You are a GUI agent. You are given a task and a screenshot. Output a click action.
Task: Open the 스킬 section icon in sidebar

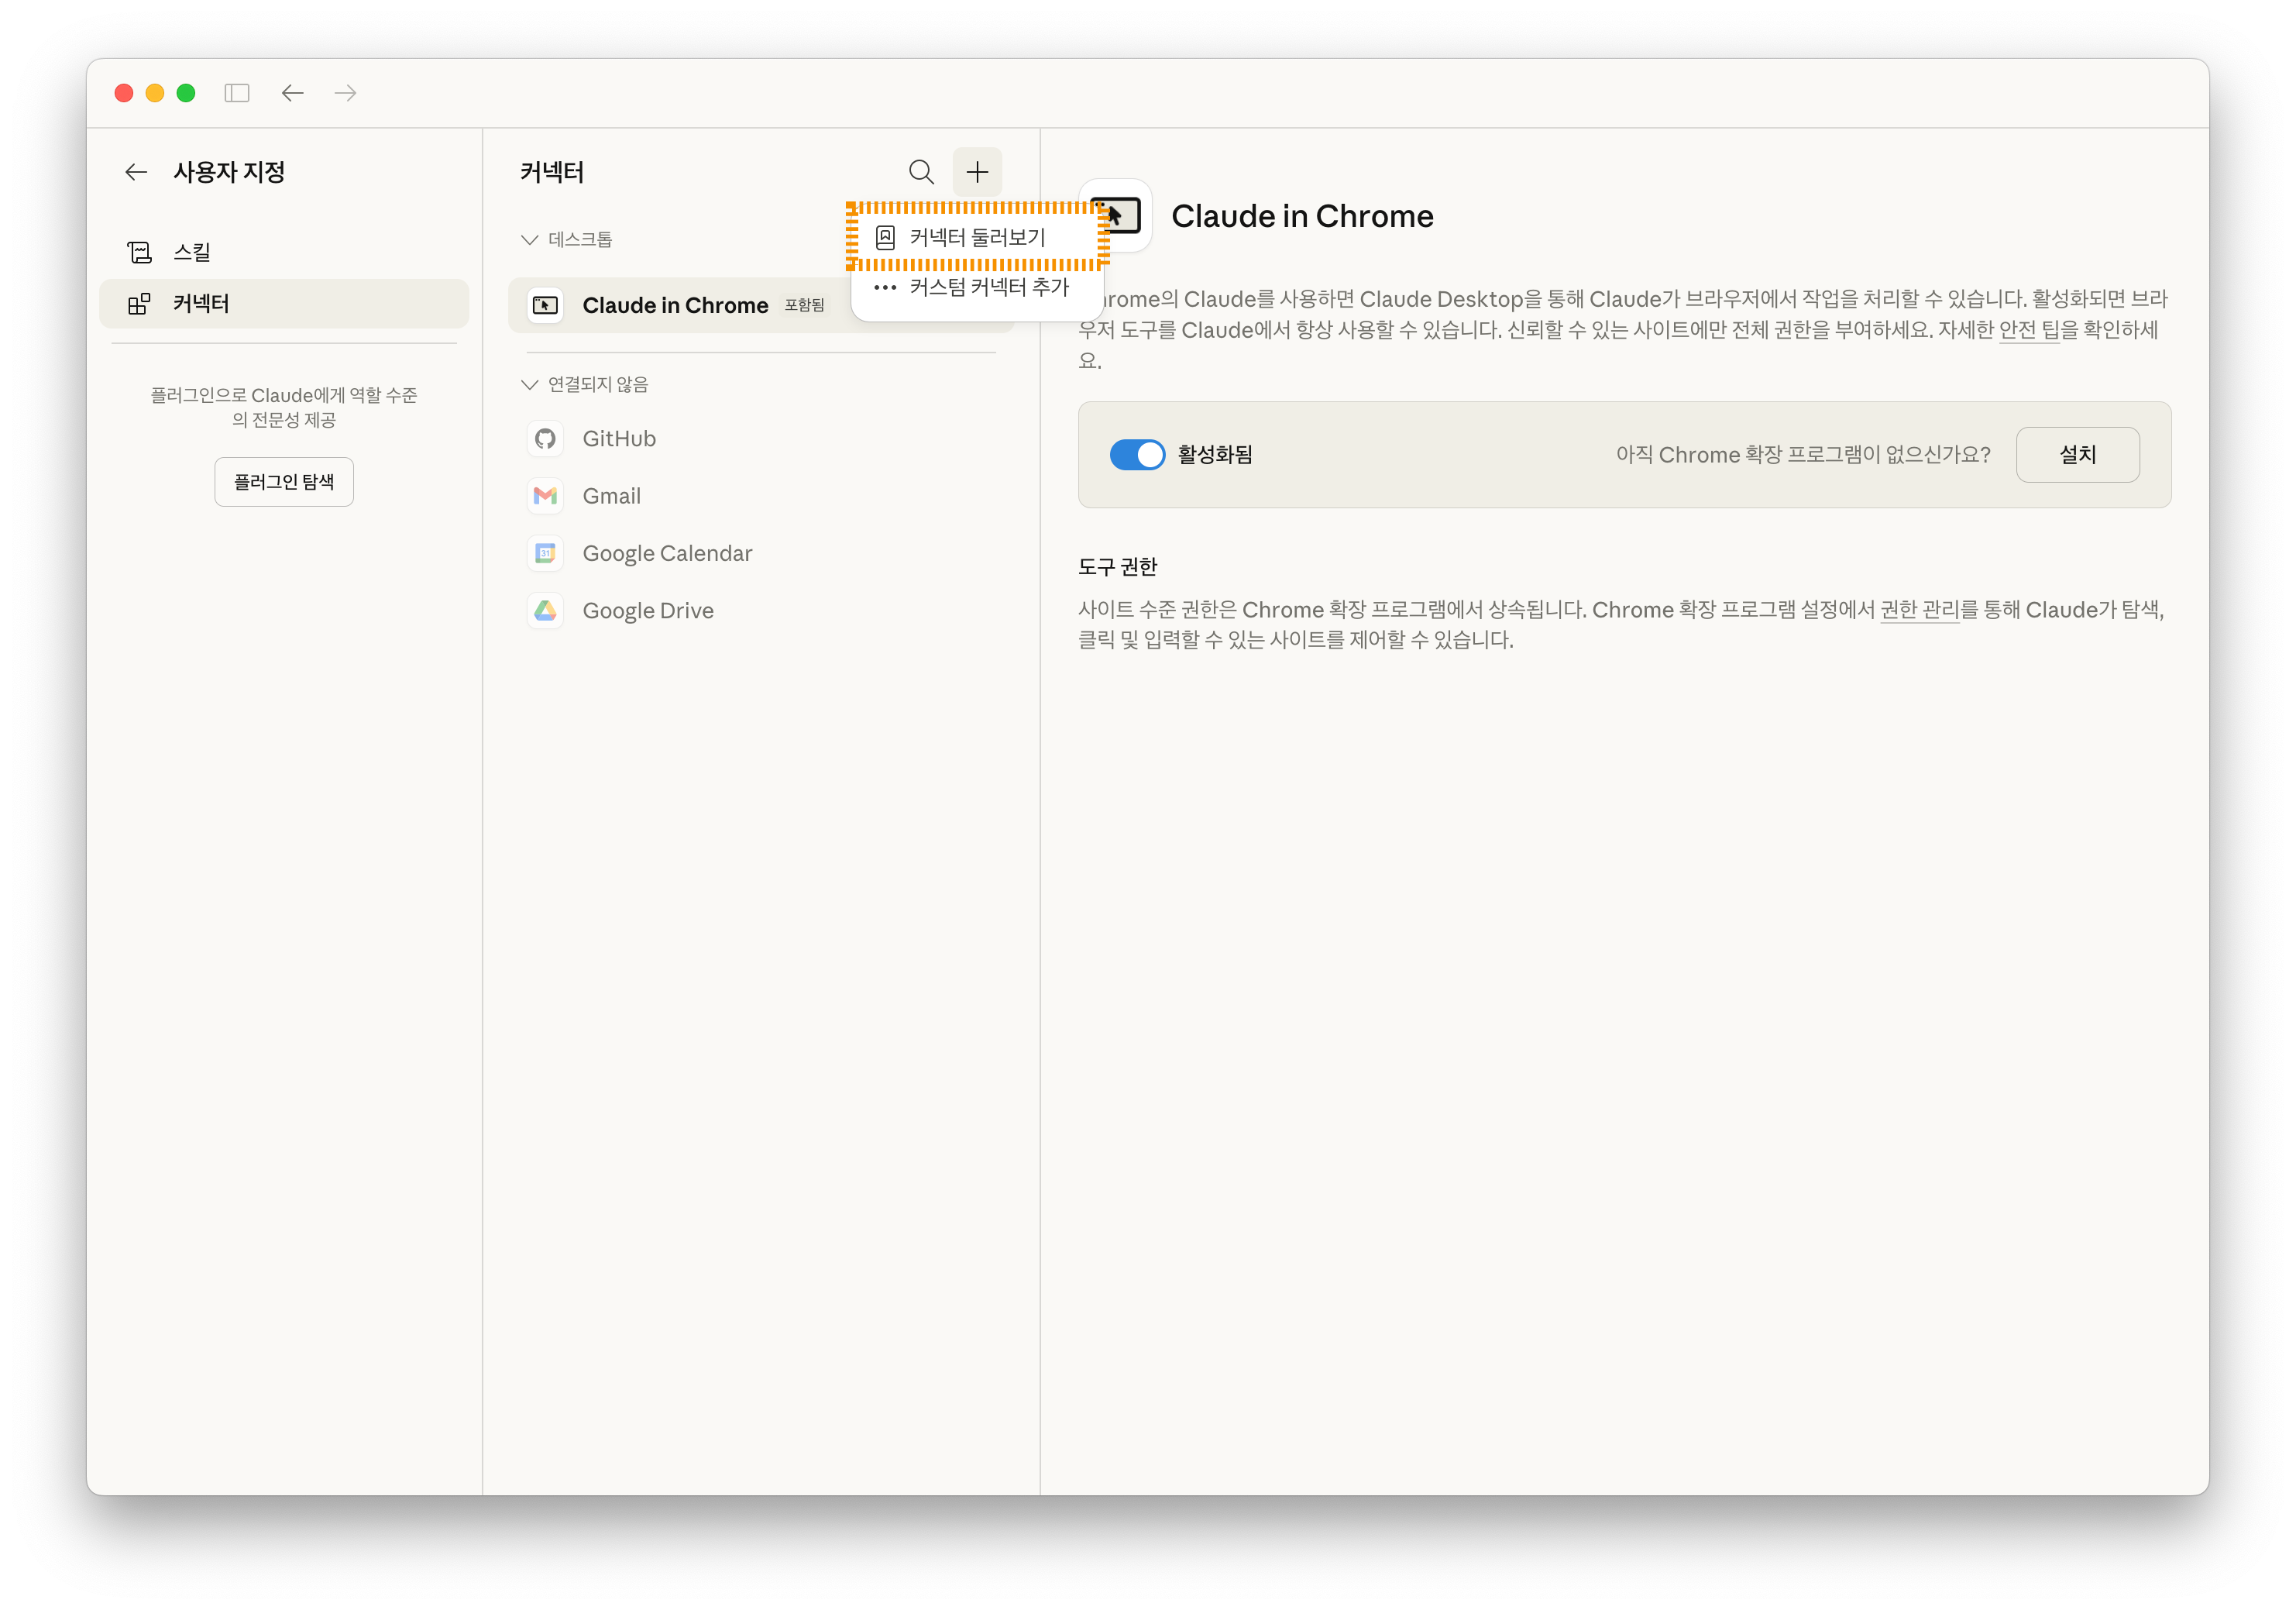[x=139, y=251]
